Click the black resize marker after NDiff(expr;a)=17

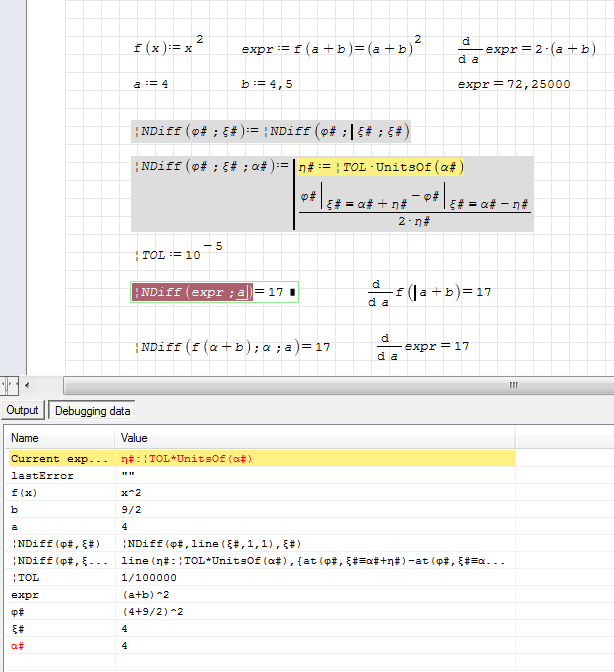(x=292, y=293)
